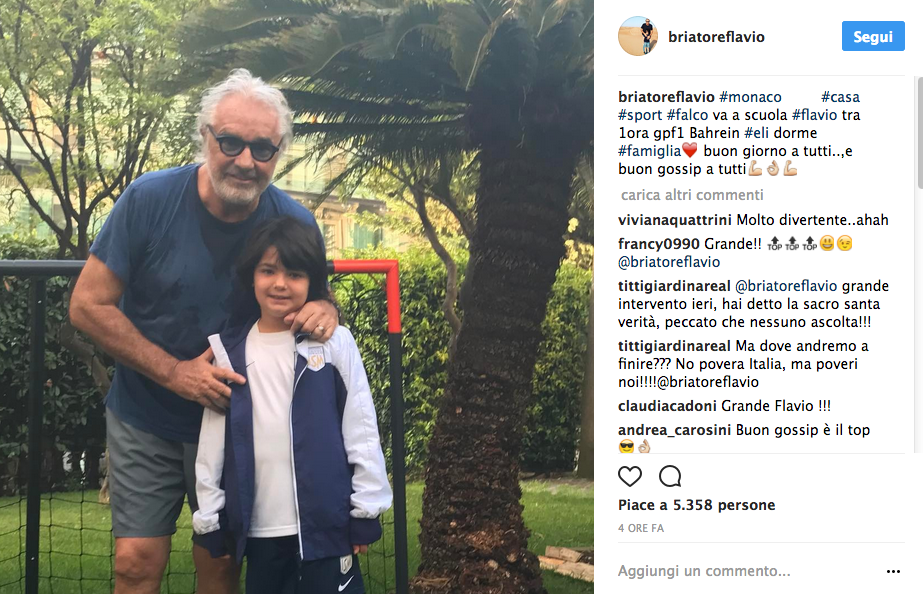Follow the account with the Segui button

[873, 36]
